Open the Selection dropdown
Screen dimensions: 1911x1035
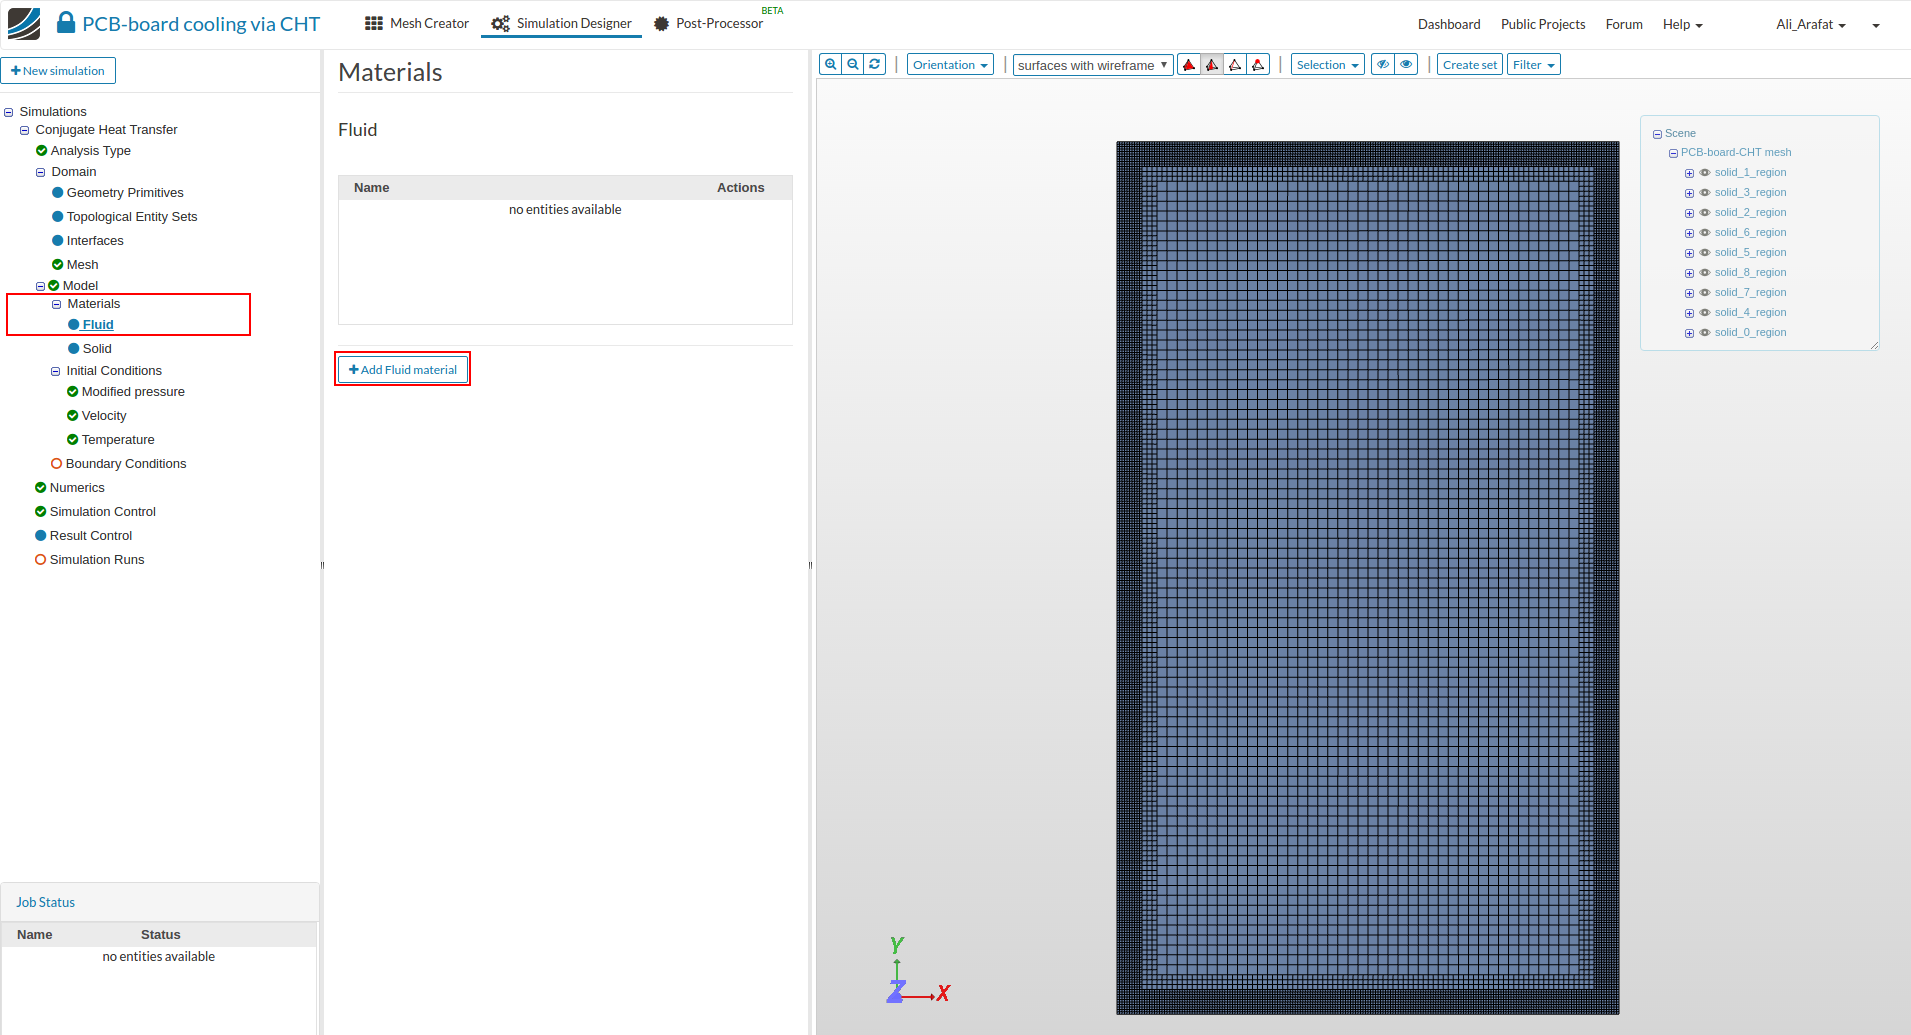(1327, 65)
